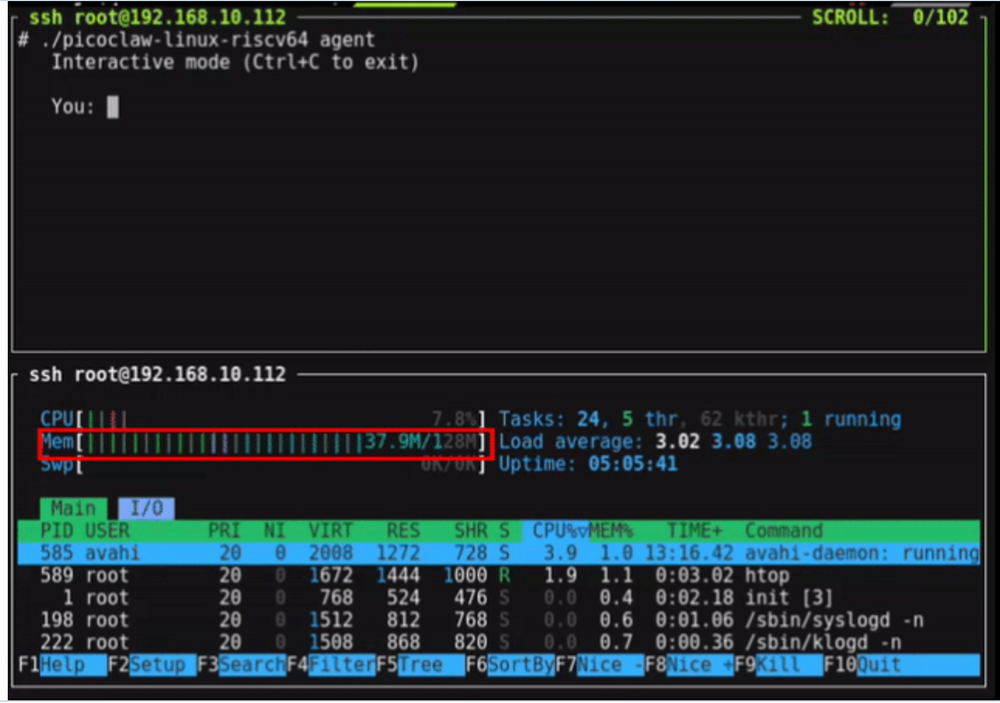Viewport: 1000px width, 703px height.
Task: Select the /sbin/klogd -n process row
Action: click(499, 642)
